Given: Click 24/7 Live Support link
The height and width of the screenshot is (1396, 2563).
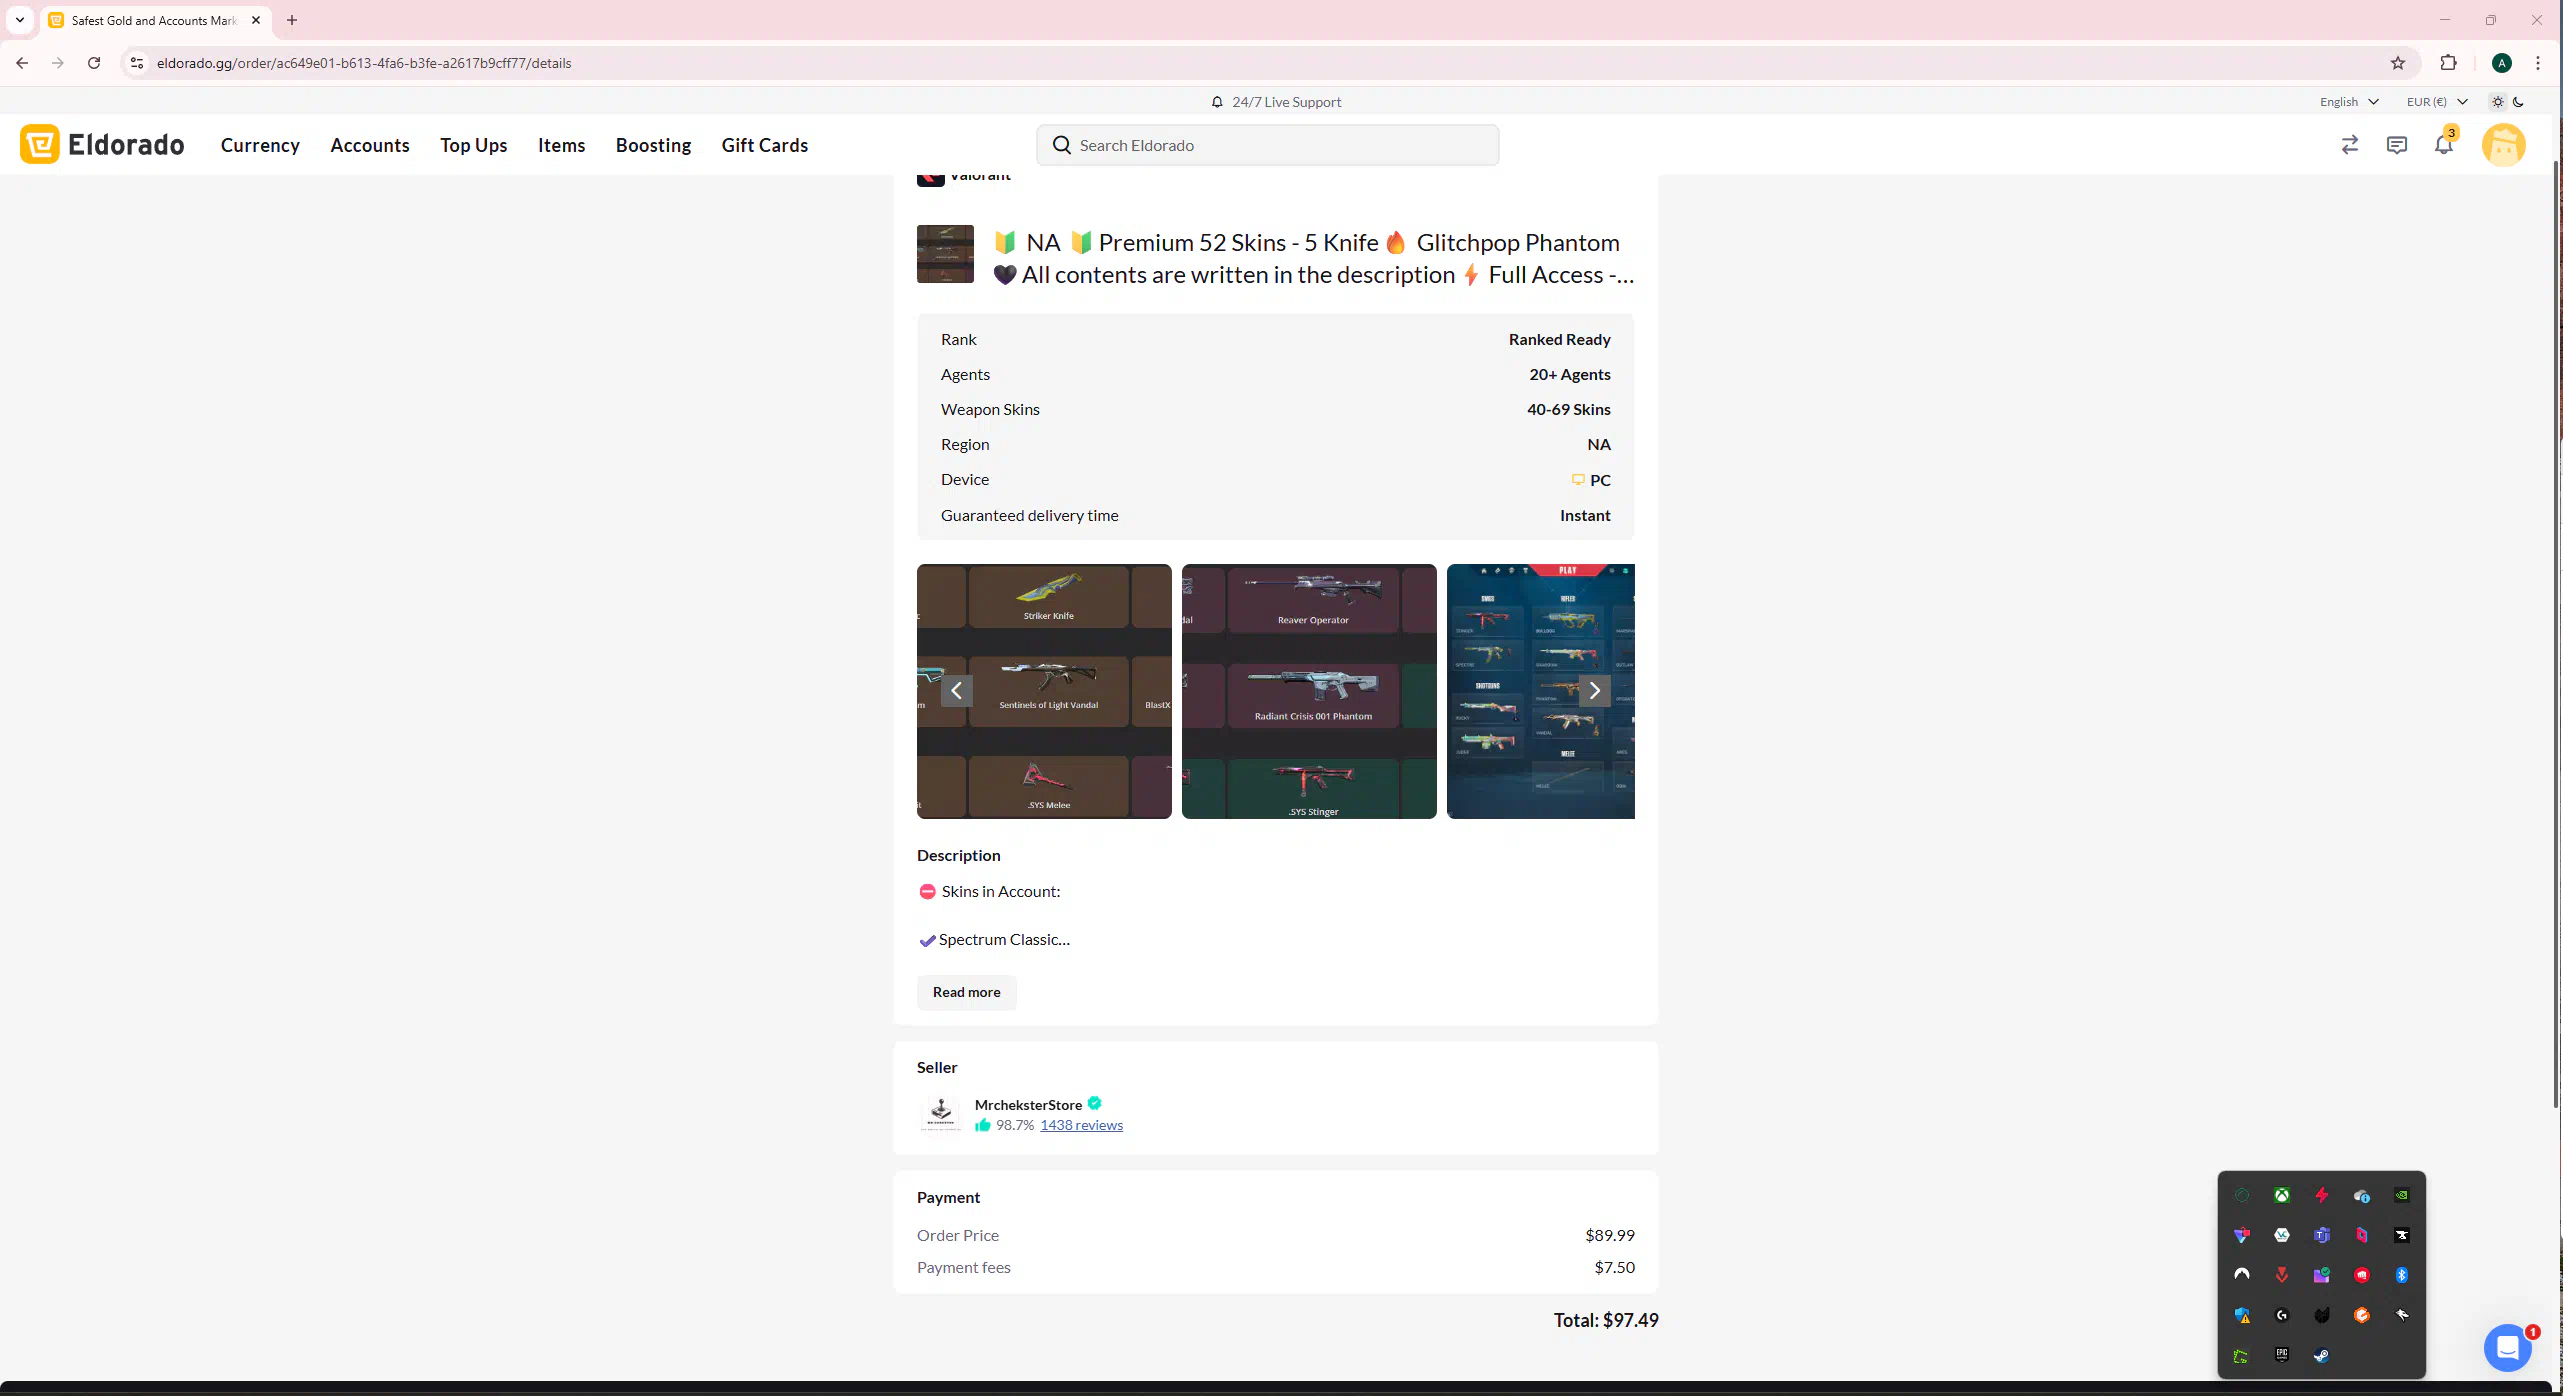Looking at the screenshot, I should click(1276, 102).
